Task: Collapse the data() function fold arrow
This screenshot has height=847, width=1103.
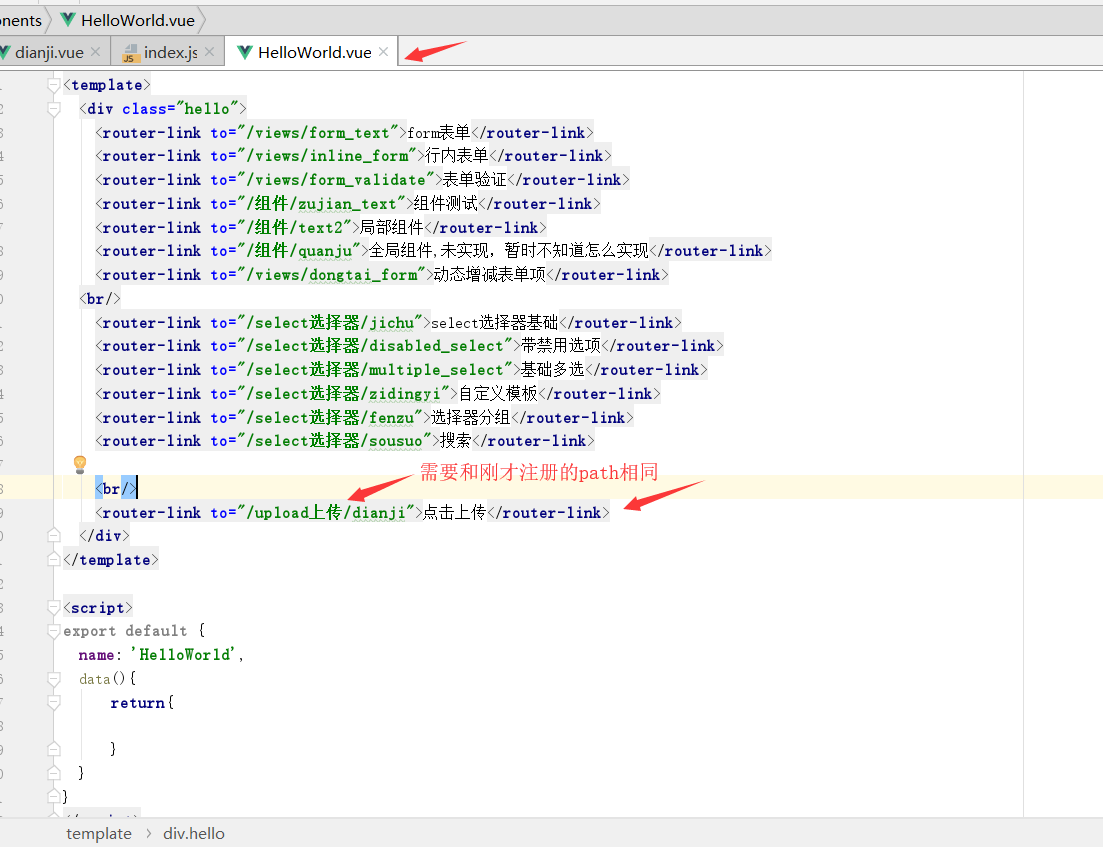Action: click(x=53, y=678)
